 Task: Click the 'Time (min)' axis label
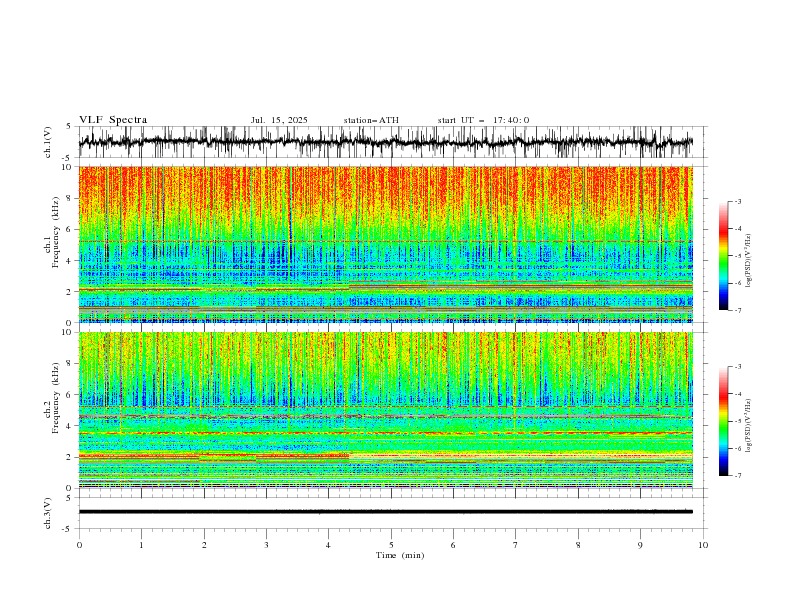click(x=400, y=555)
